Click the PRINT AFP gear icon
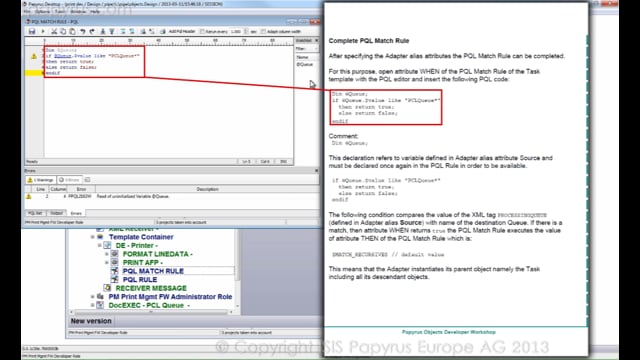The height and width of the screenshot is (360, 640). click(115, 262)
